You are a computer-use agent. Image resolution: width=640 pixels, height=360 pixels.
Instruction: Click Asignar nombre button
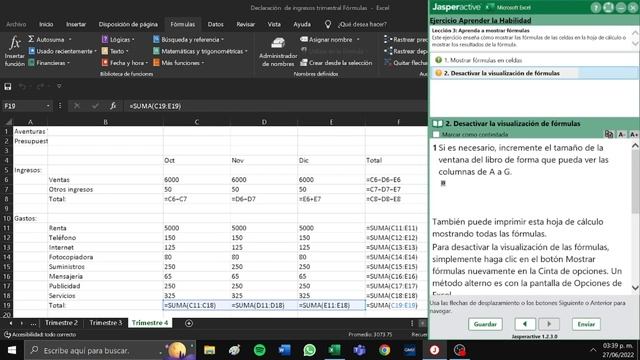(326, 40)
